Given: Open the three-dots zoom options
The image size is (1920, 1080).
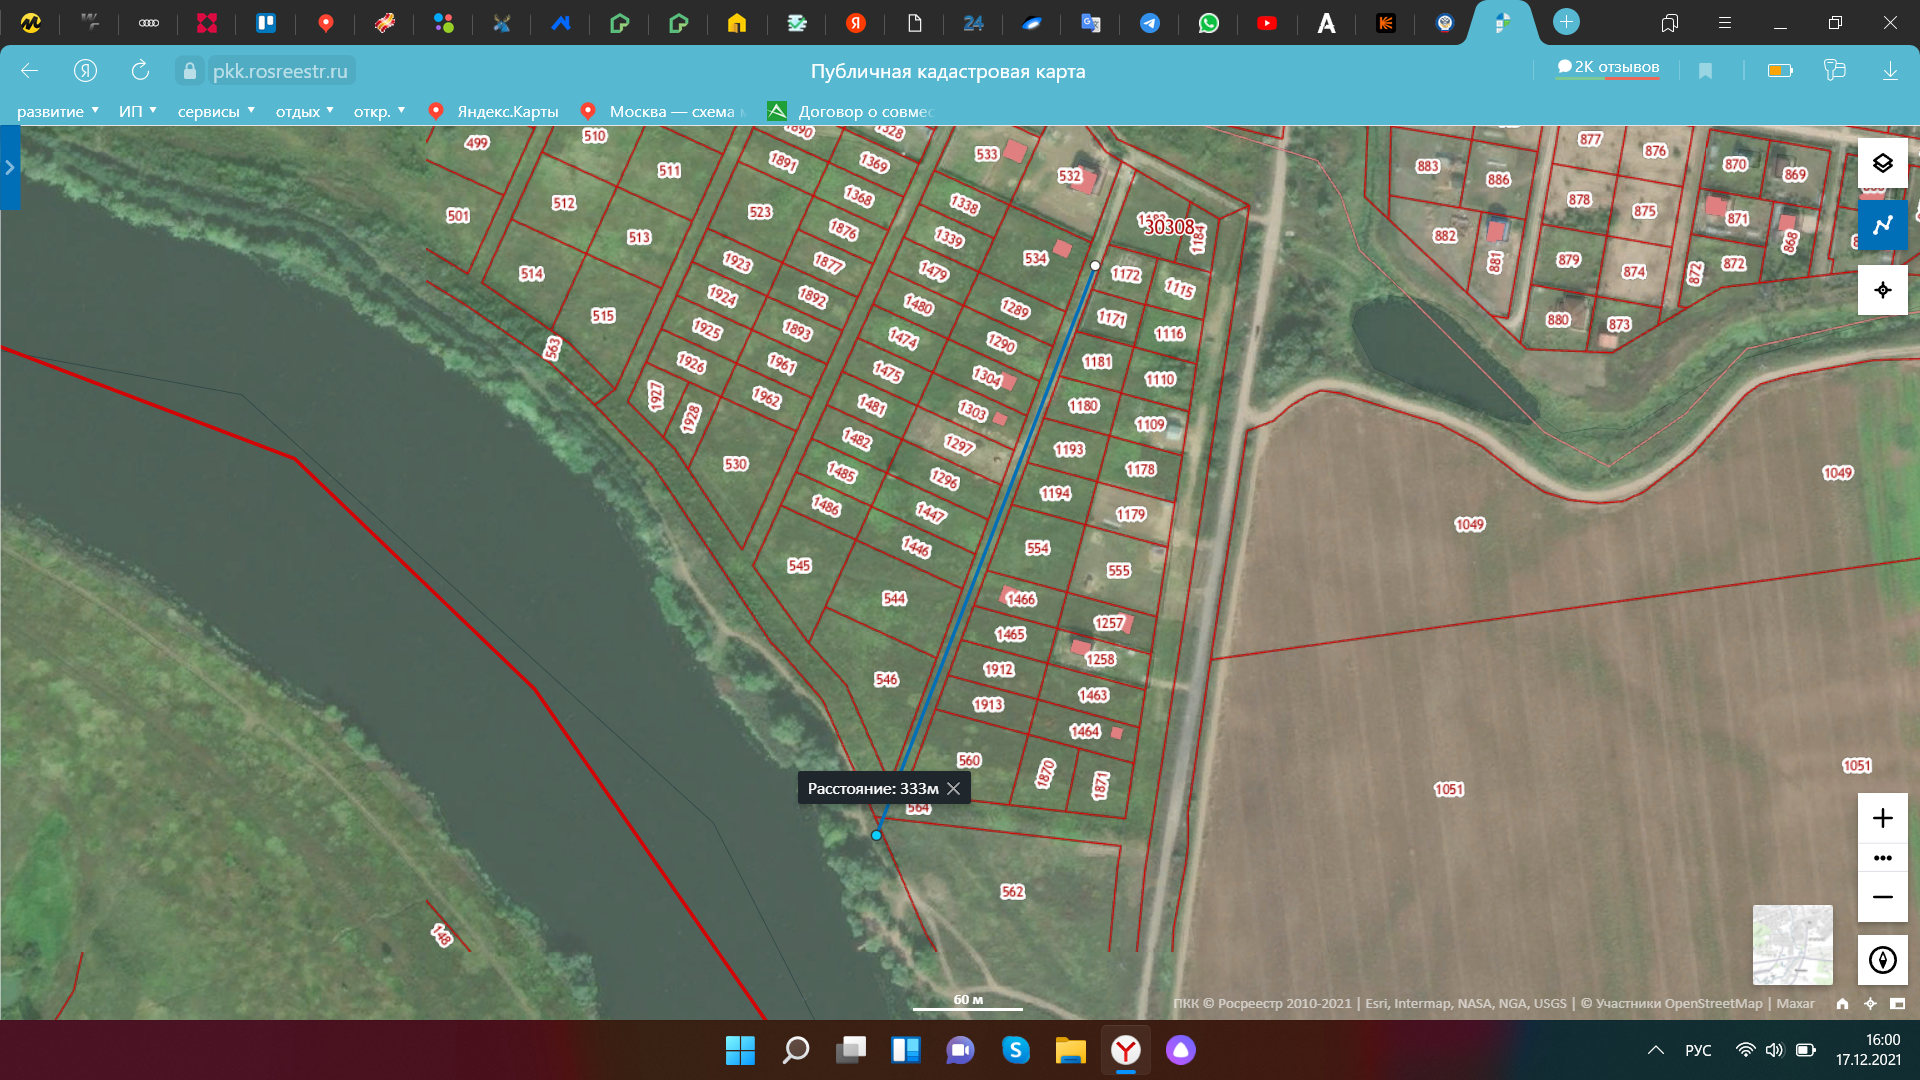Looking at the screenshot, I should (1882, 858).
